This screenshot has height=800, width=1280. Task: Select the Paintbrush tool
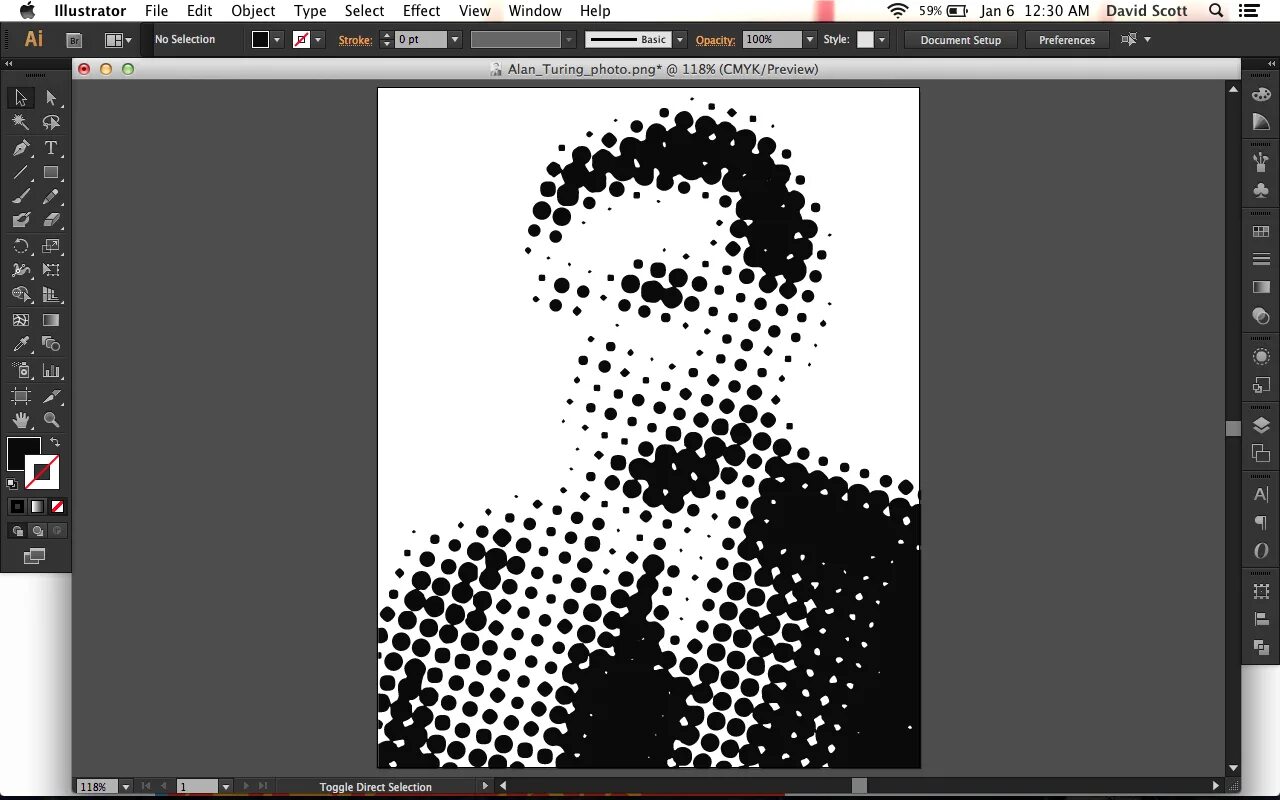click(x=20, y=196)
